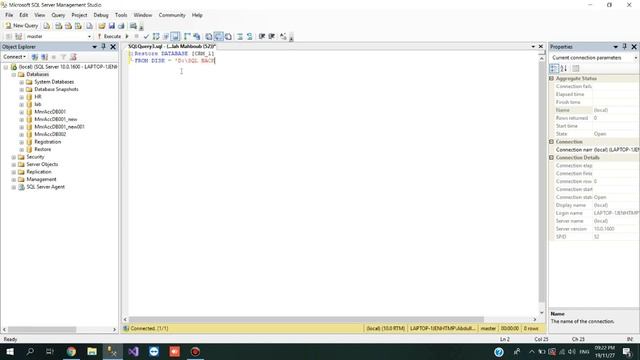Expand the SQL Server Agent node
This screenshot has height=360, width=640.
(14, 187)
